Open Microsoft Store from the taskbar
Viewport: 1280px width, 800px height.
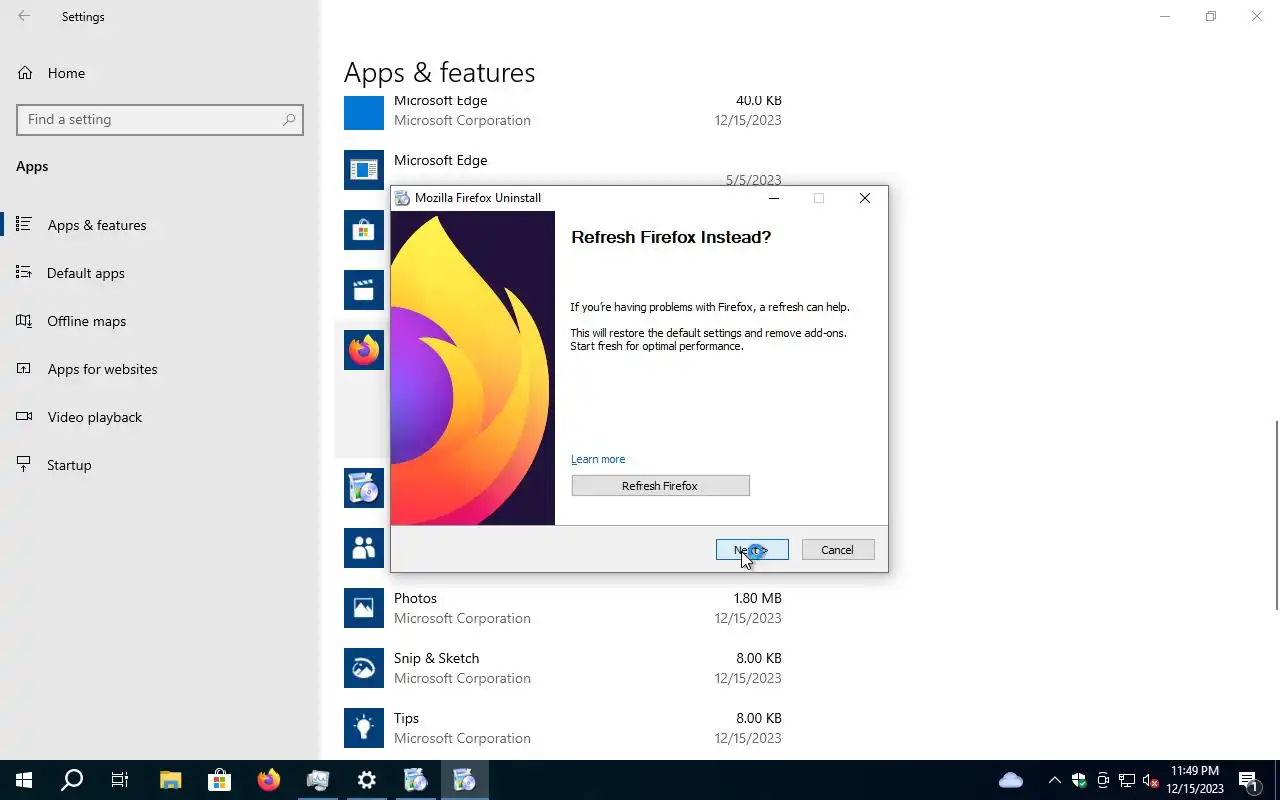[219, 780]
